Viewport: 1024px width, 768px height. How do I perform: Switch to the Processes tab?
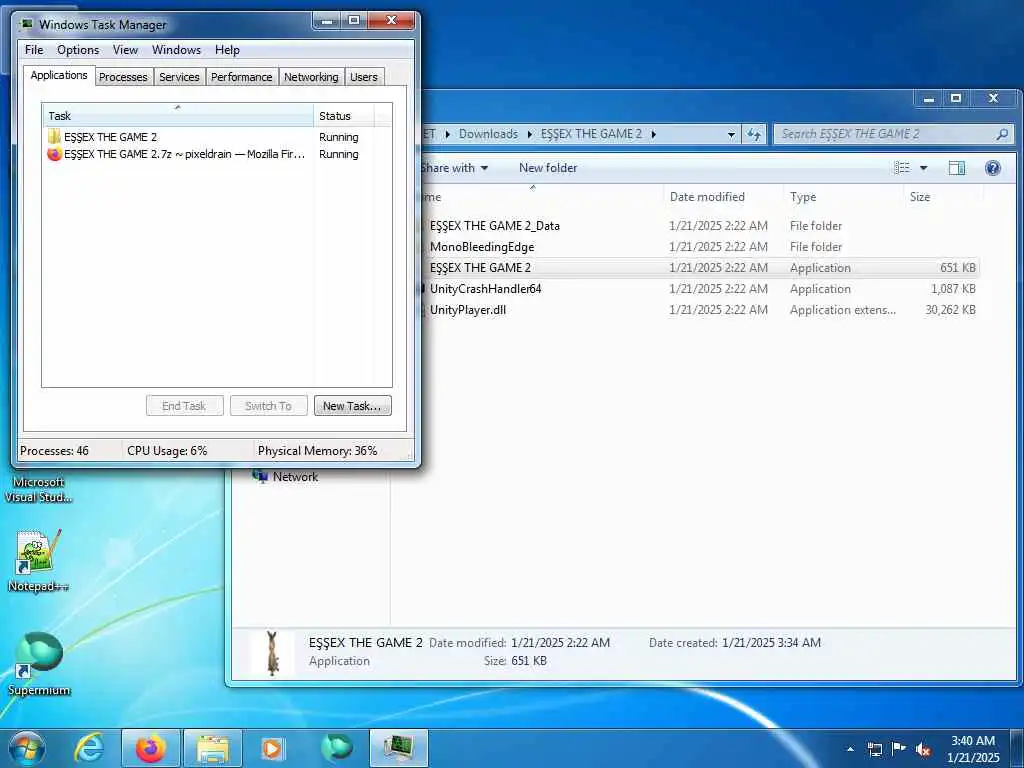(123, 77)
